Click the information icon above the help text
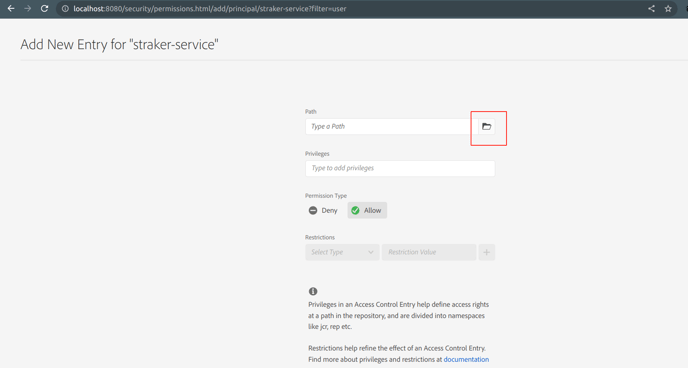 pos(313,291)
